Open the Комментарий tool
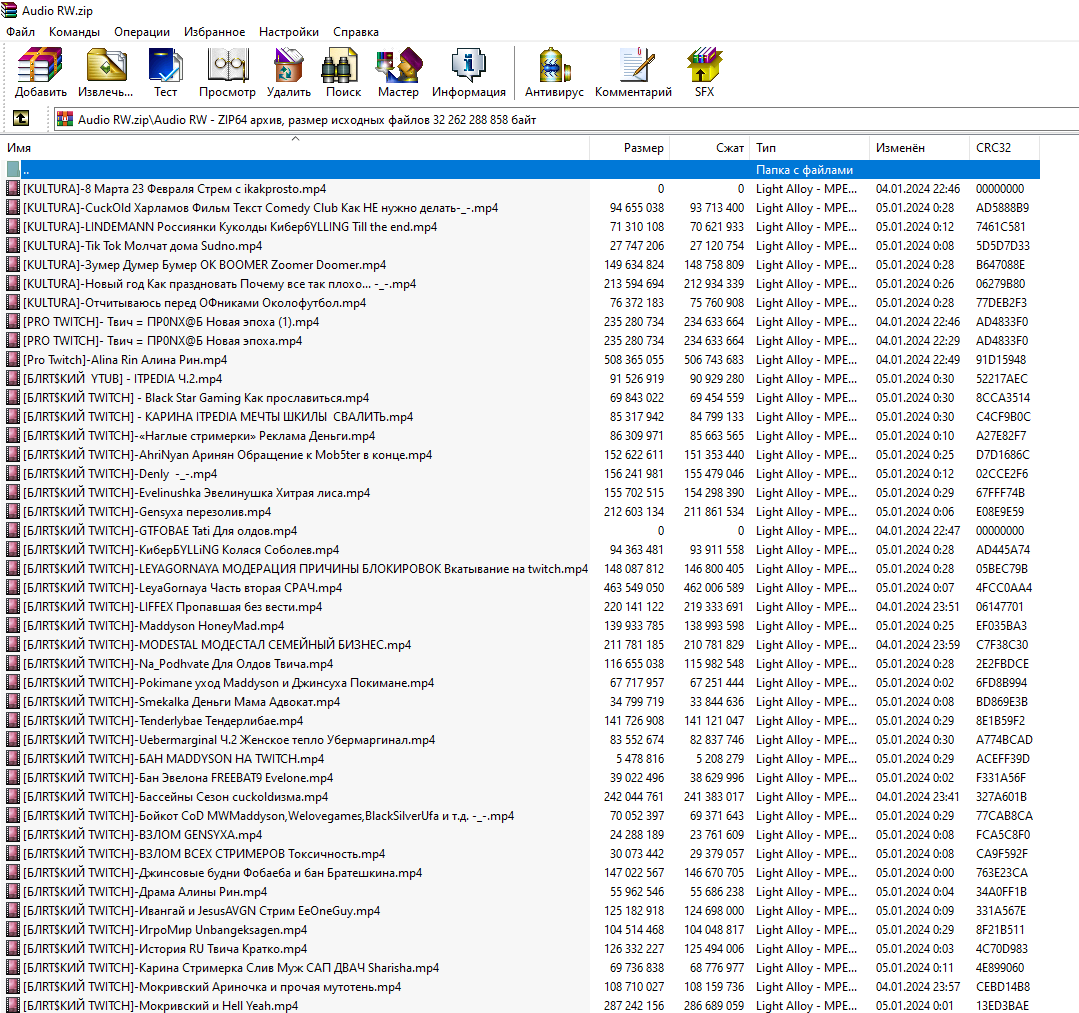1079x1013 pixels. point(633,72)
